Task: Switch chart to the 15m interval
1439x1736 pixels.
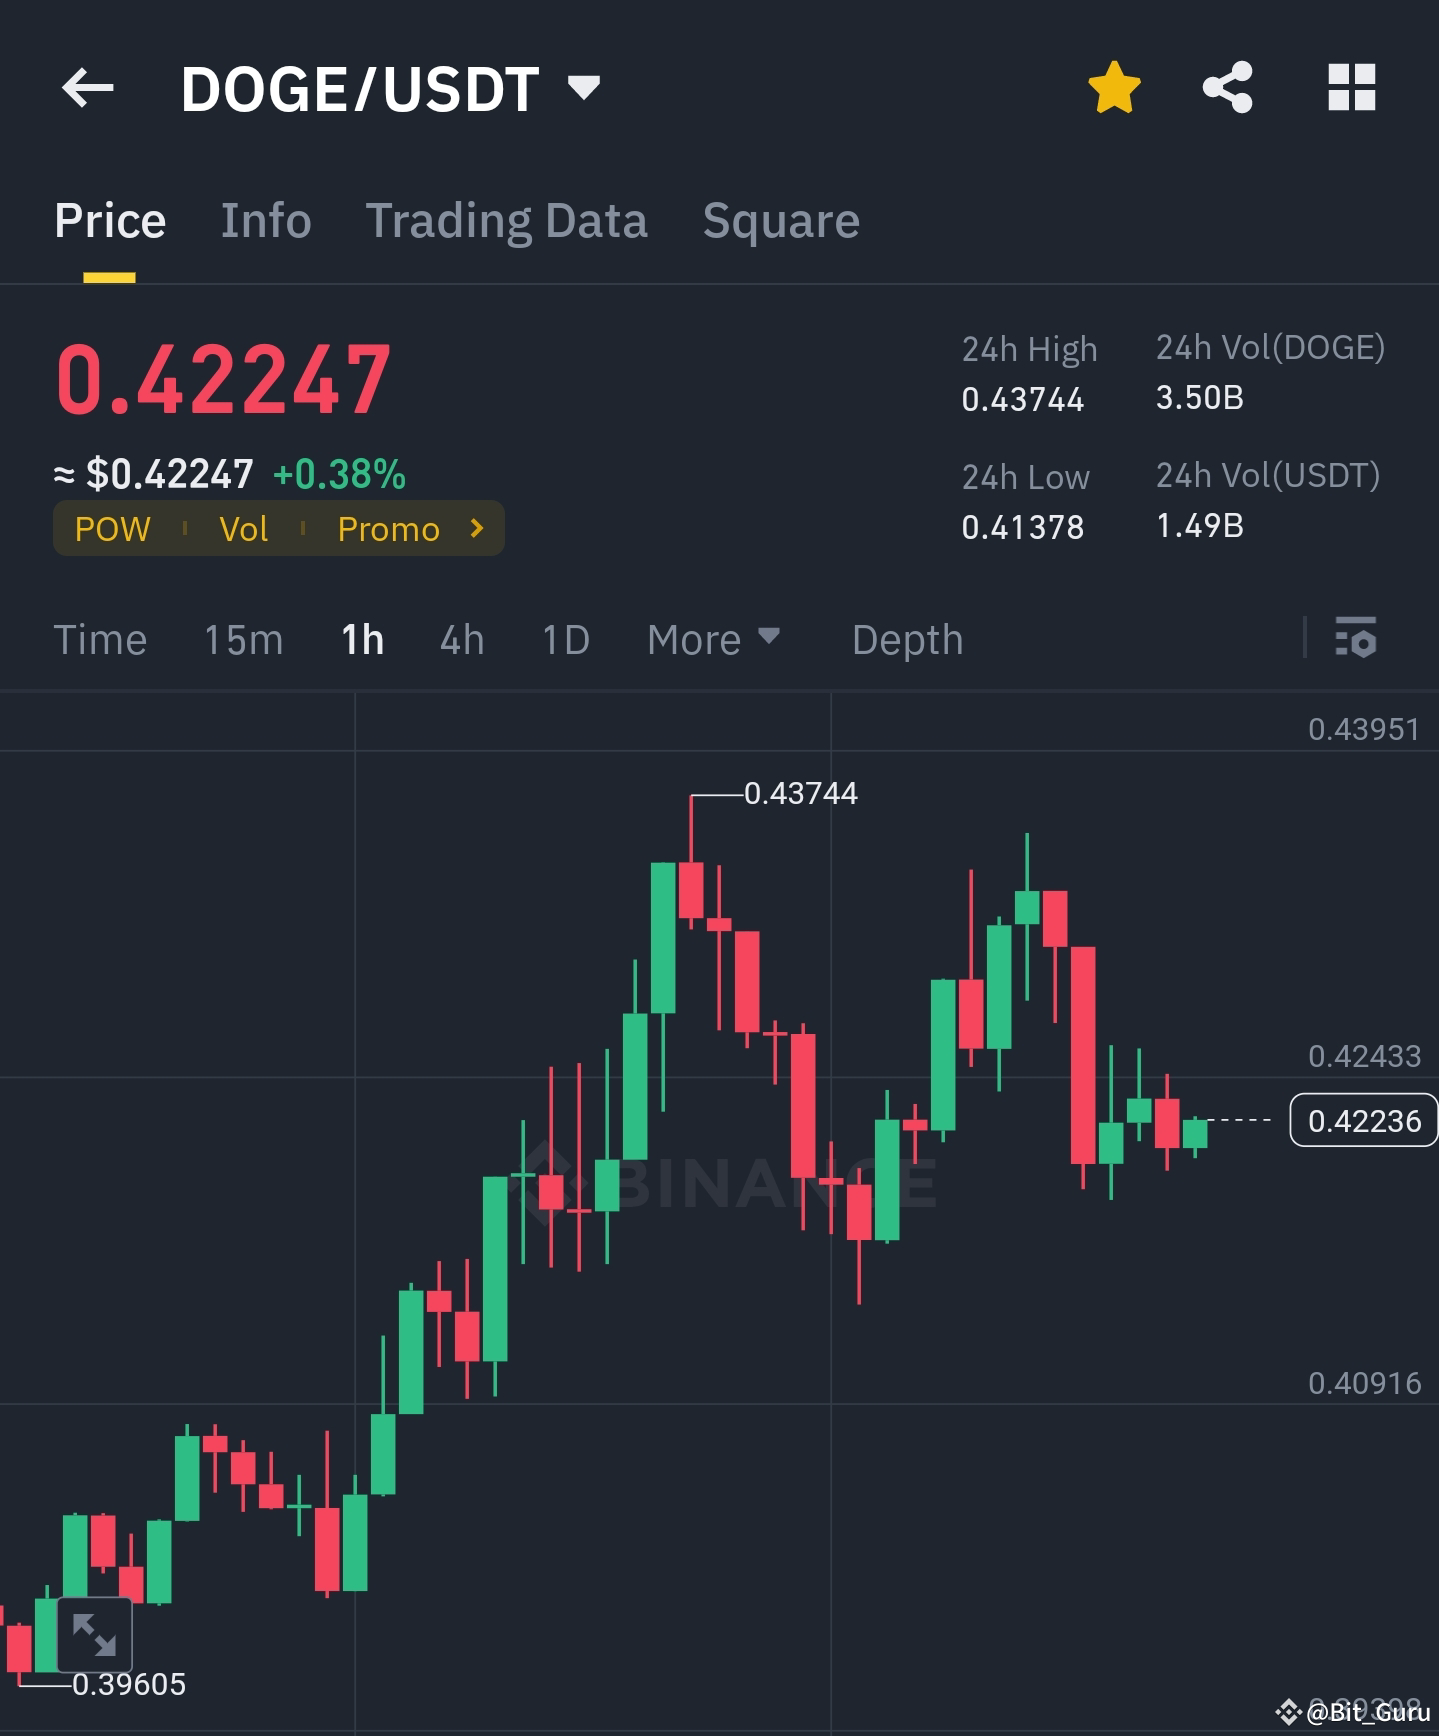Action: click(242, 639)
